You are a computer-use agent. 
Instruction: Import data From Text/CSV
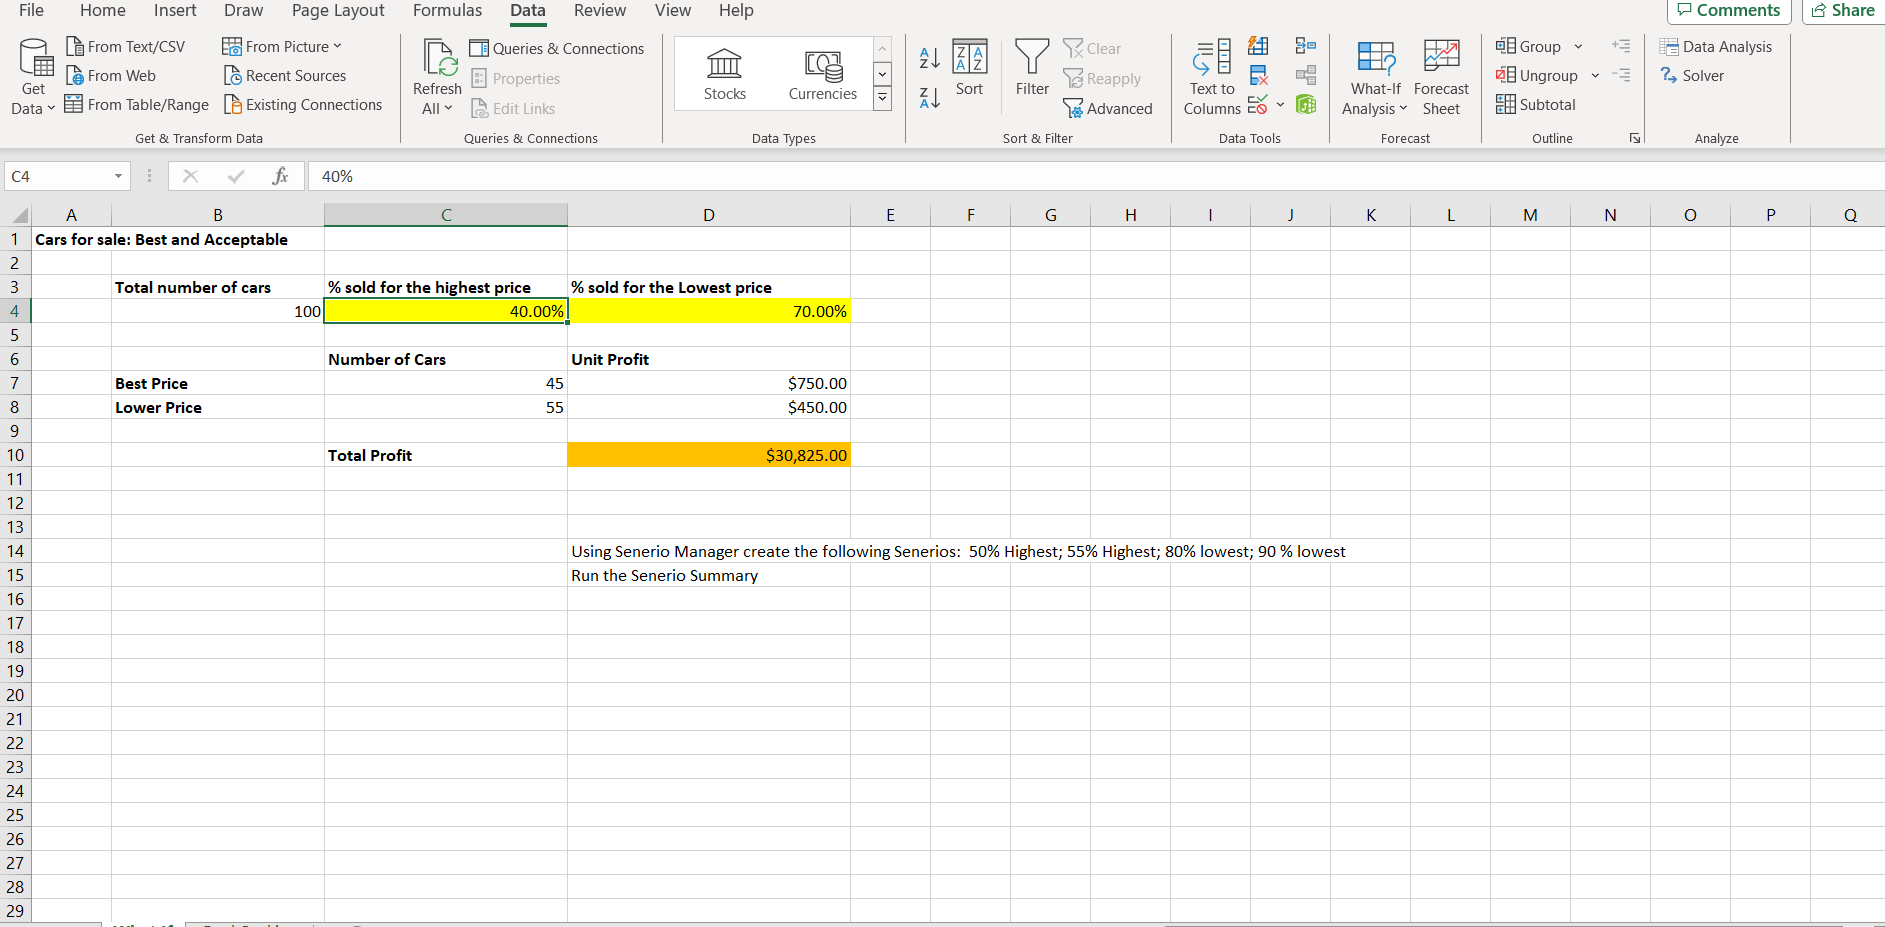pos(126,47)
